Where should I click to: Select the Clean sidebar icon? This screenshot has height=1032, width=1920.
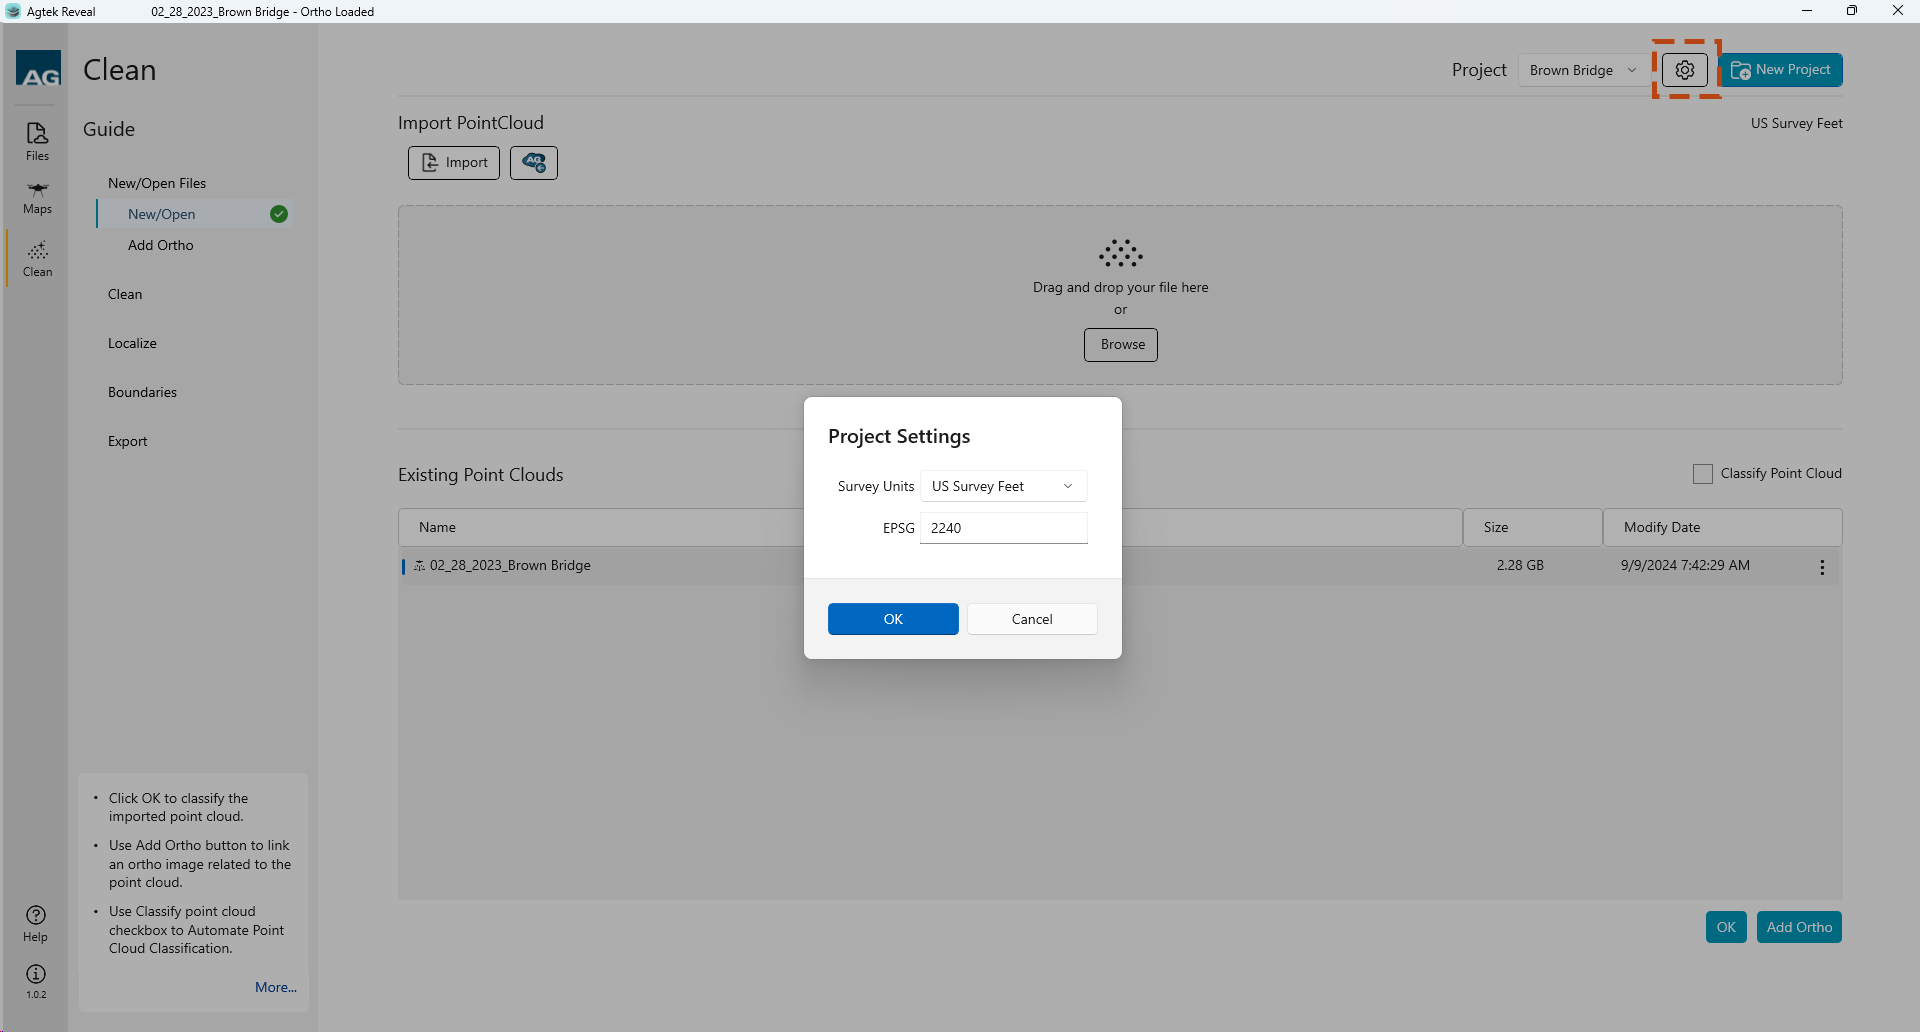pos(37,258)
